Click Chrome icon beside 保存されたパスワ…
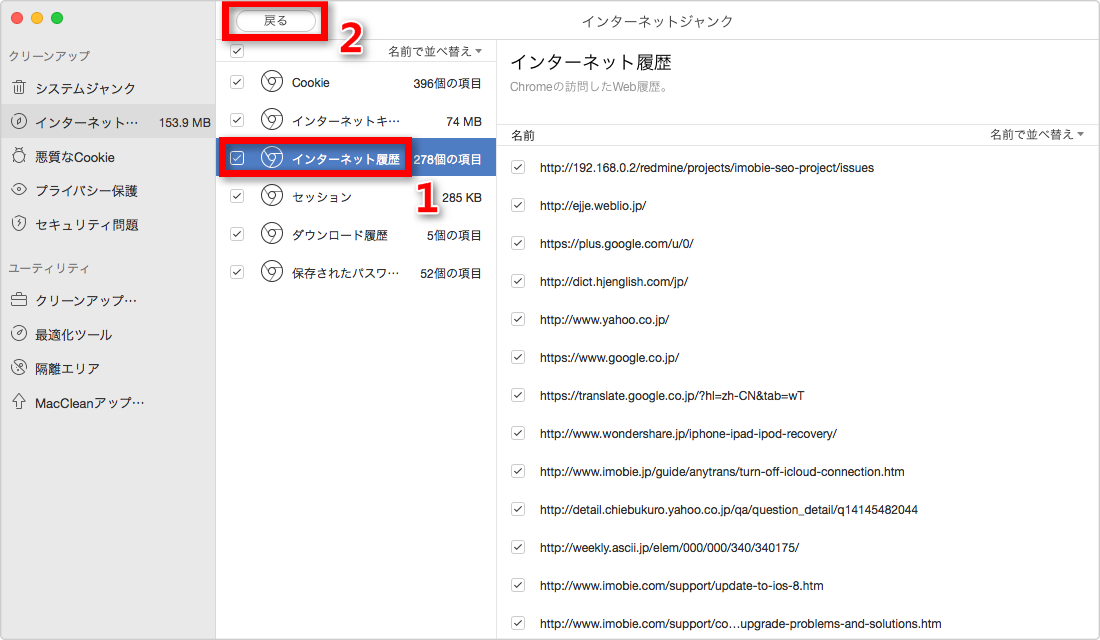This screenshot has height=640, width=1100. [271, 272]
